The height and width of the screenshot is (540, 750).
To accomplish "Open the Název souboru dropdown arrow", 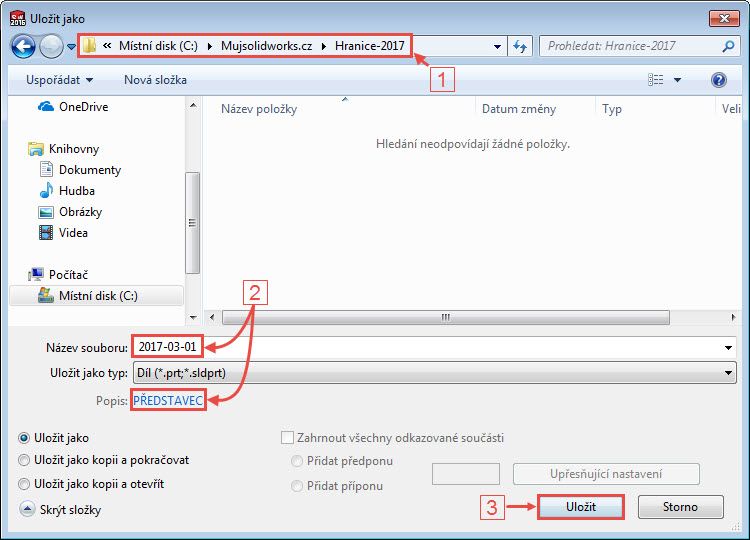I will [728, 348].
